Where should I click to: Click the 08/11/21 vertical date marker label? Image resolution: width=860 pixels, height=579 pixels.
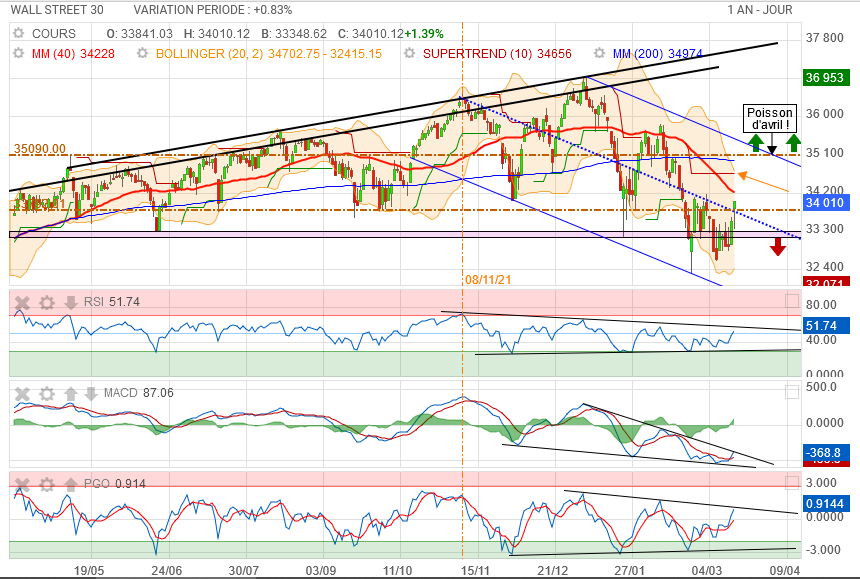[488, 280]
